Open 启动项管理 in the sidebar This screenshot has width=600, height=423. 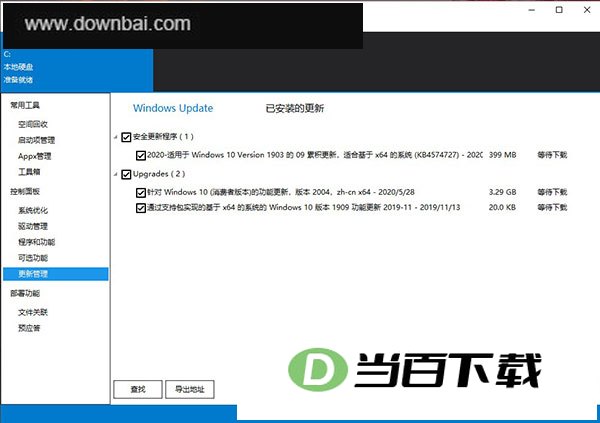pos(36,140)
